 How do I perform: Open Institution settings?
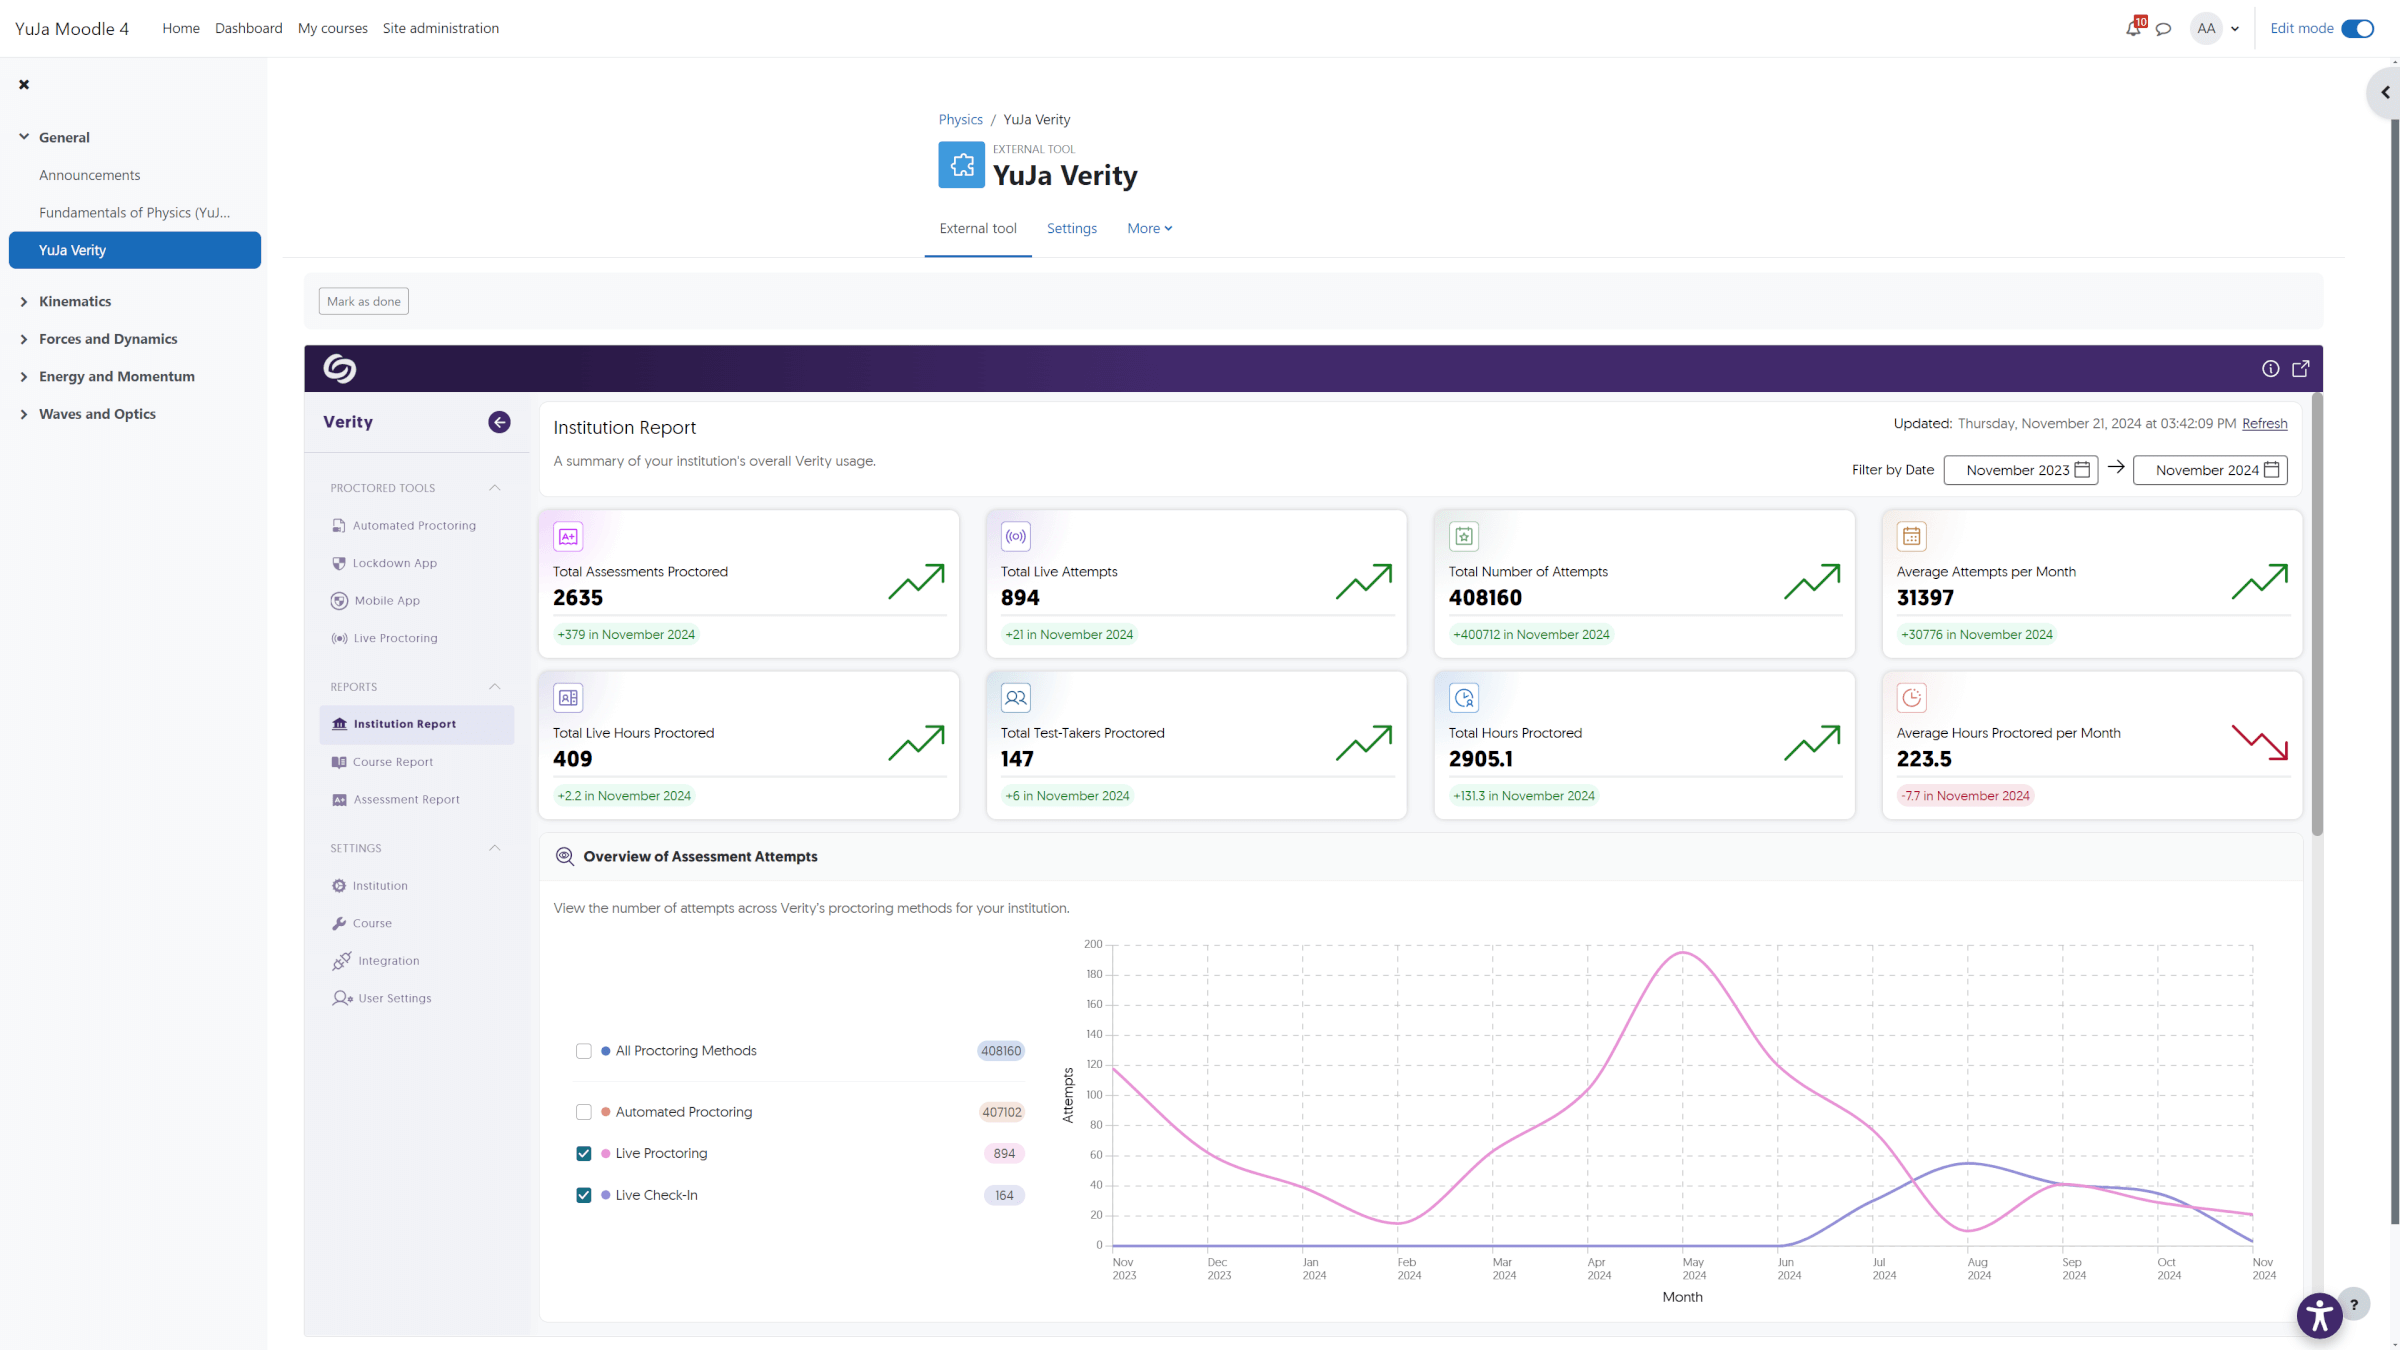click(x=370, y=886)
